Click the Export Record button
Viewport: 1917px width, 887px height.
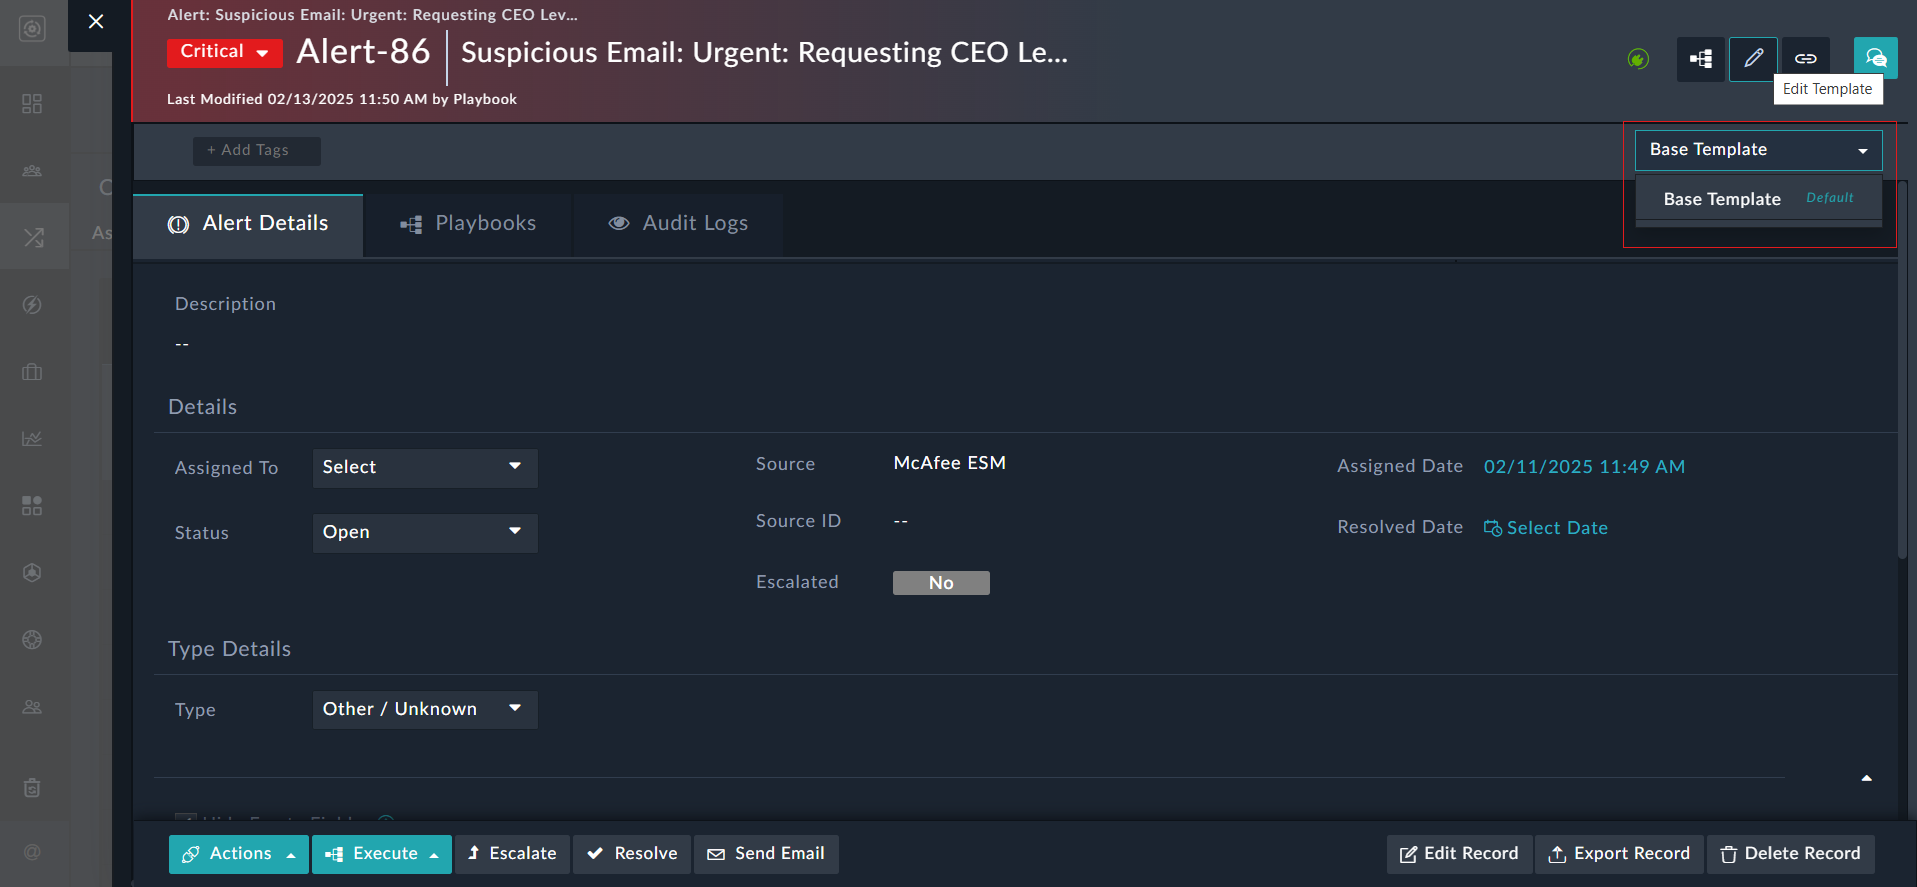click(1619, 854)
